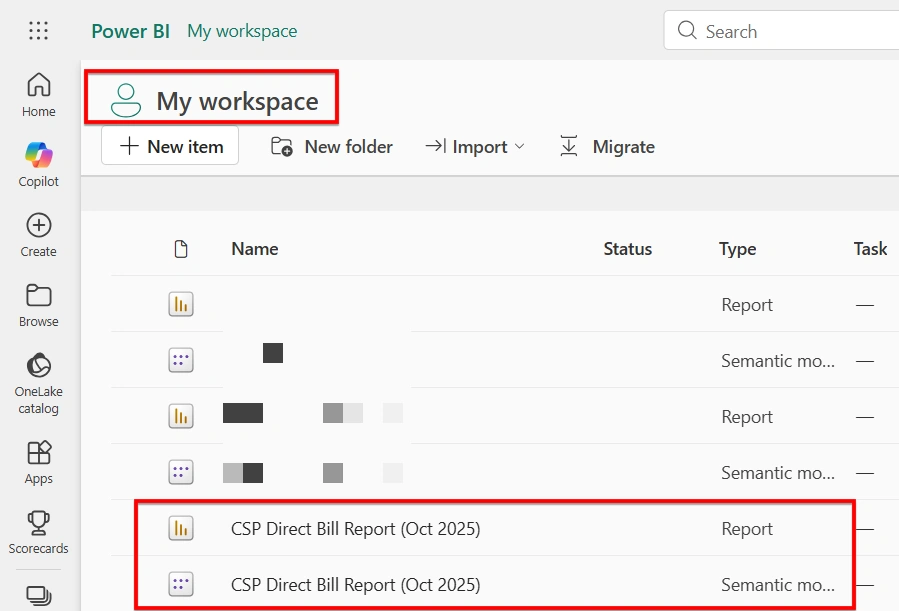
Task: Sort by the Name column header
Action: coord(255,249)
